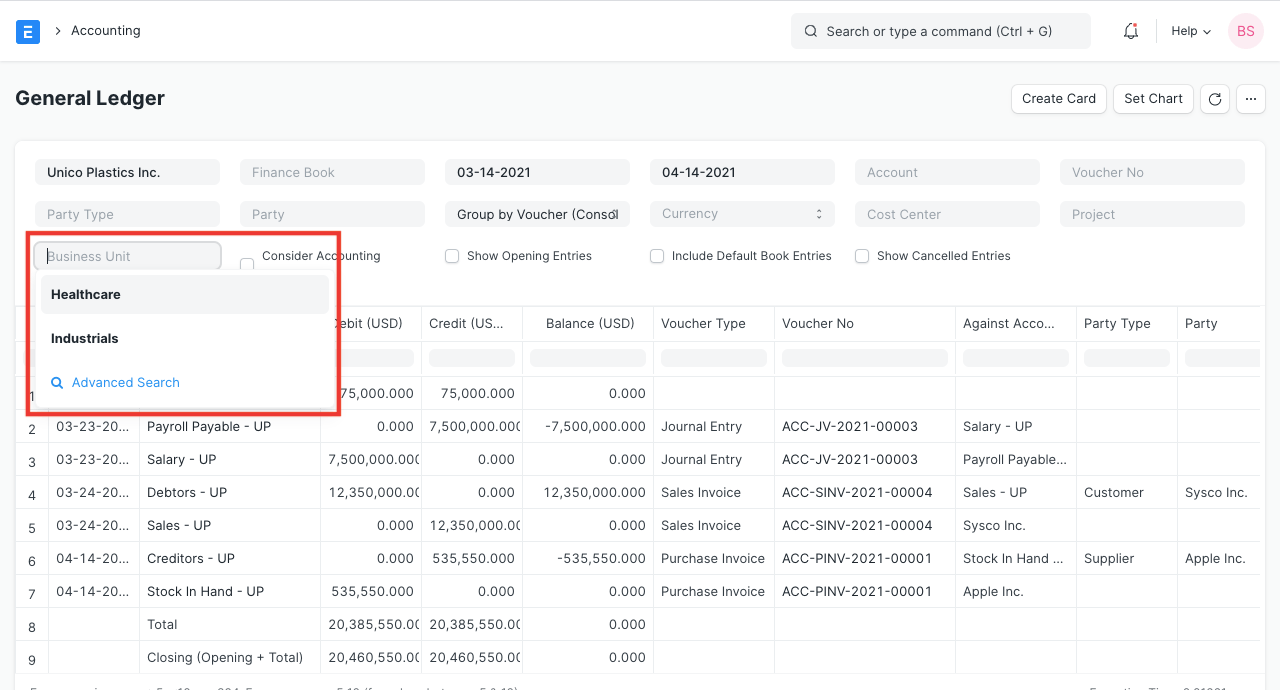Open the ellipsis more-options menu
Viewport: 1280px width, 690px height.
point(1250,99)
